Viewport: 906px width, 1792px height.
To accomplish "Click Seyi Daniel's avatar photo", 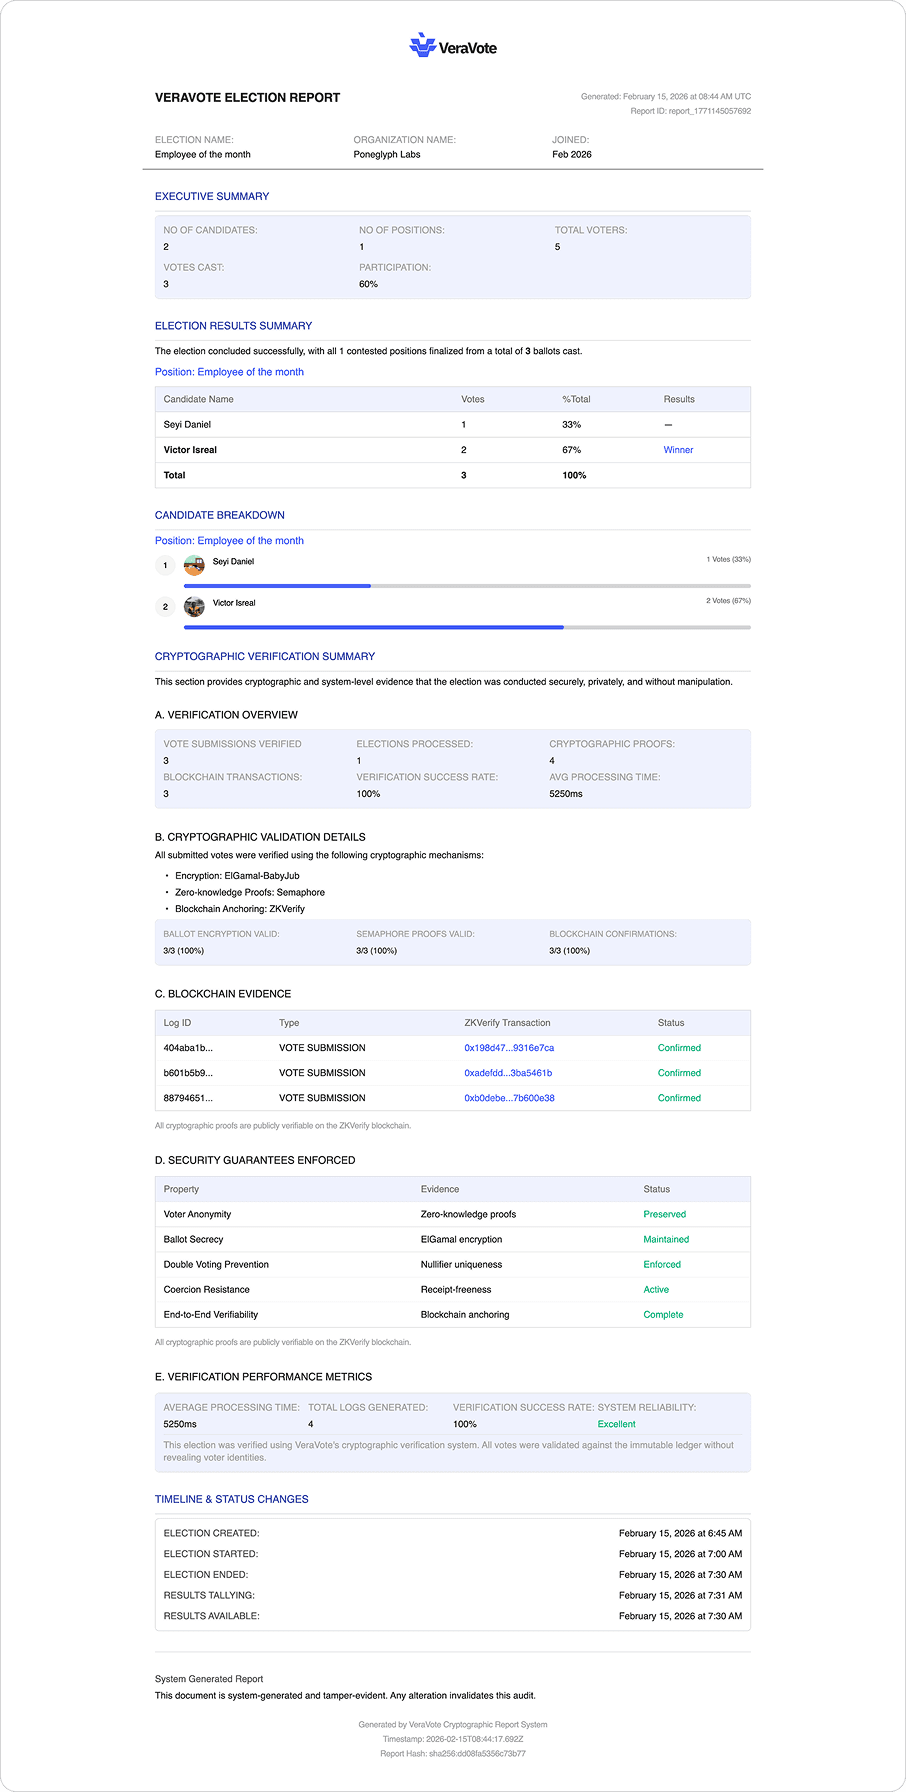I will click(194, 565).
